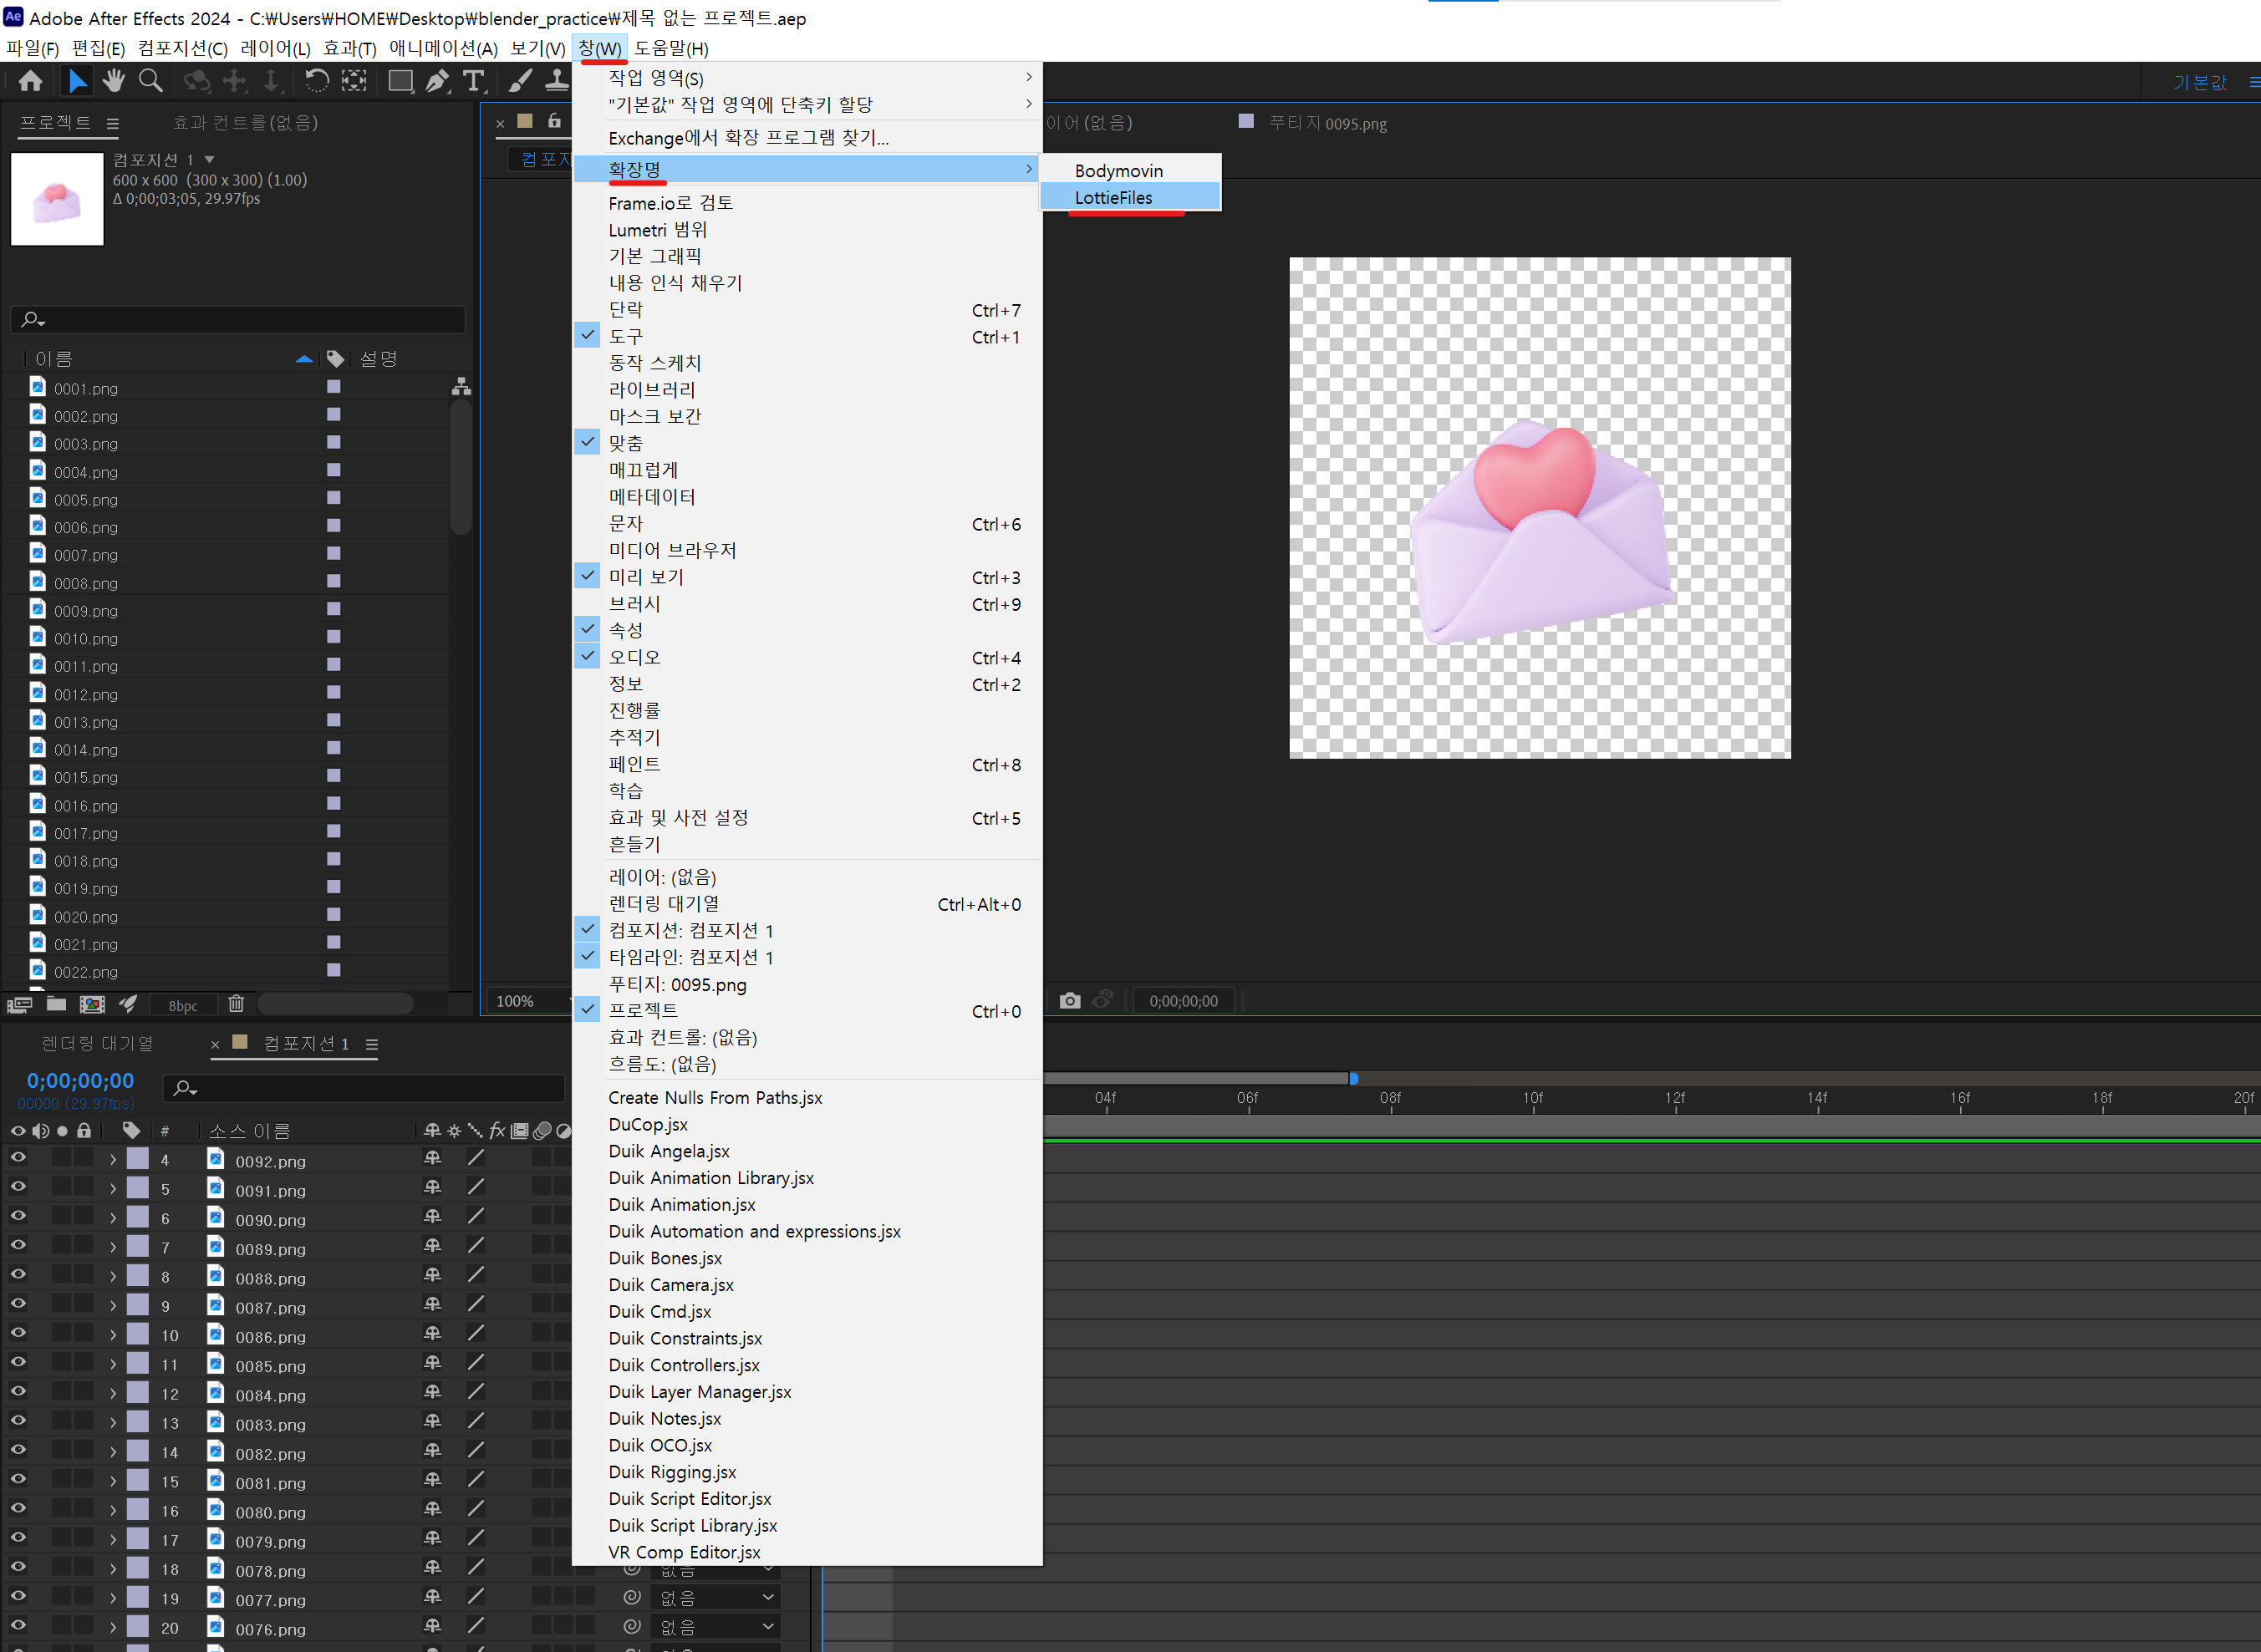
Task: Open Duik Animation.jsx script panel
Action: [682, 1205]
